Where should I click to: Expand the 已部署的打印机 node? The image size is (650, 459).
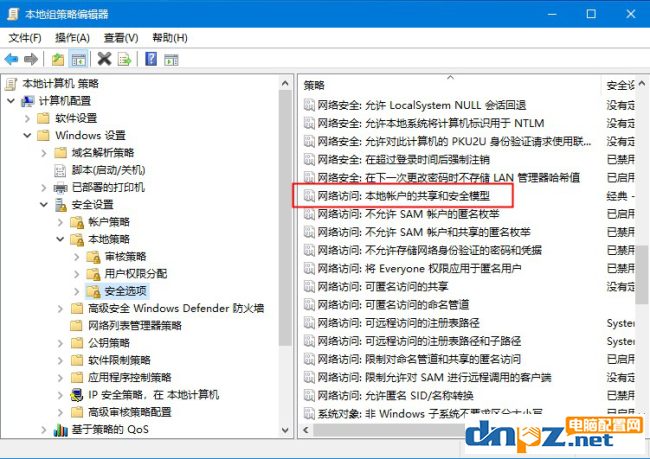pyautogui.click(x=44, y=187)
